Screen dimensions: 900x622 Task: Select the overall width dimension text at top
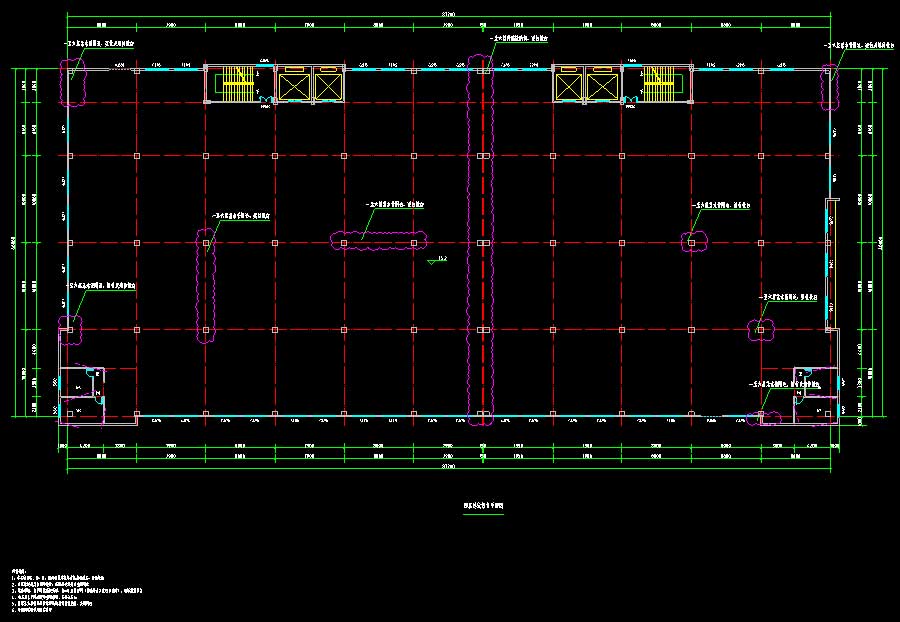coord(447,13)
